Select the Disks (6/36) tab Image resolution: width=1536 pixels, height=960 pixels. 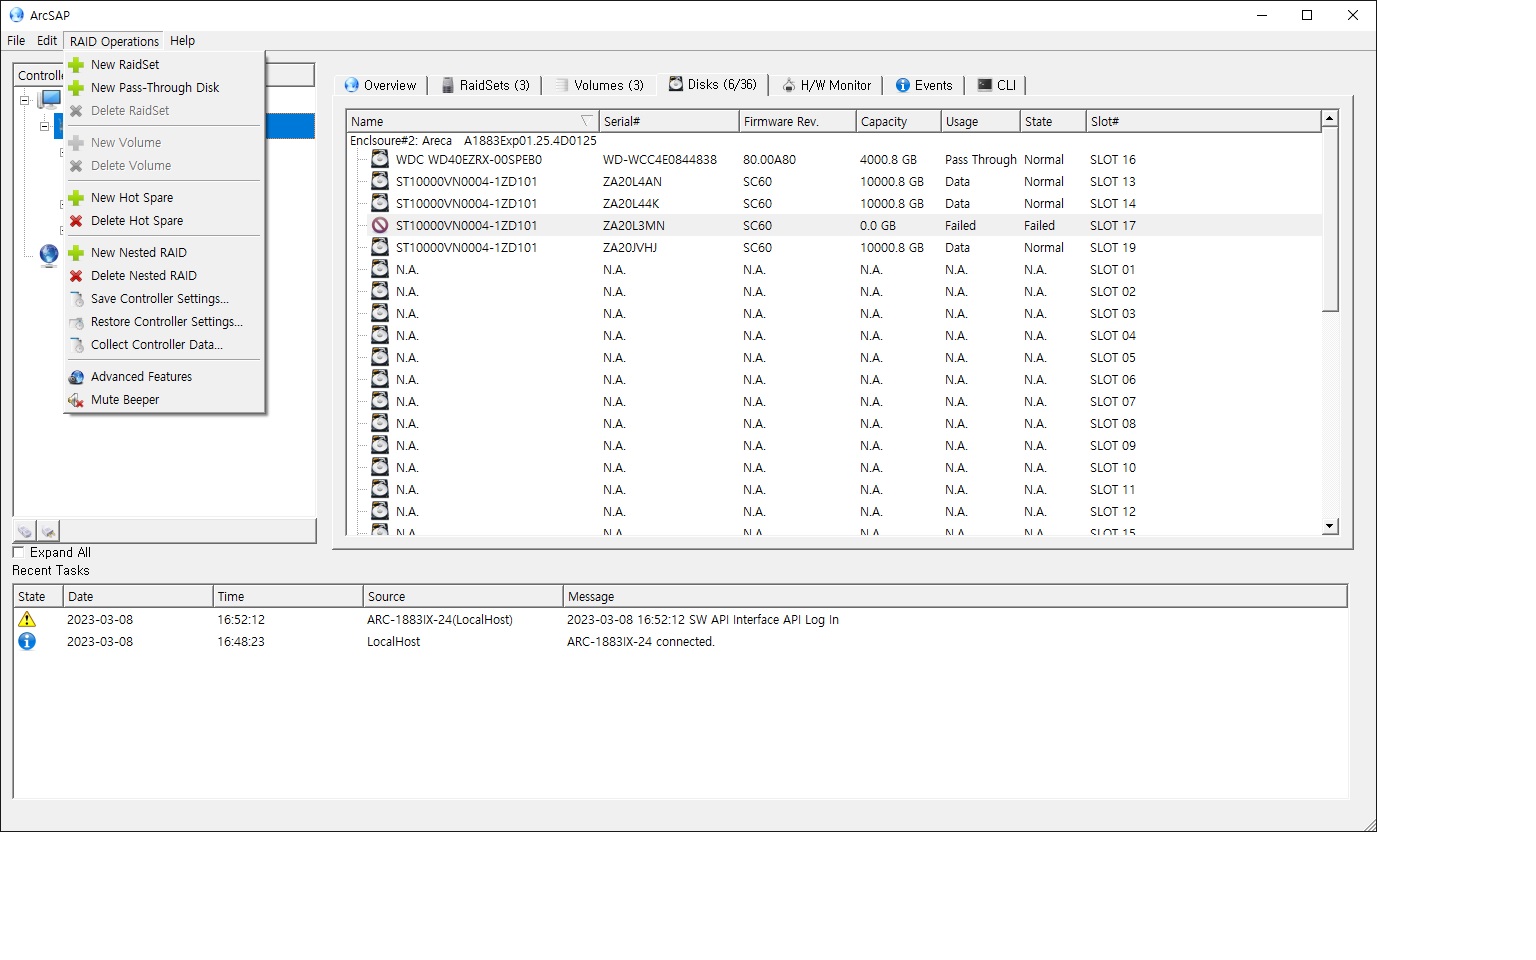coord(713,84)
